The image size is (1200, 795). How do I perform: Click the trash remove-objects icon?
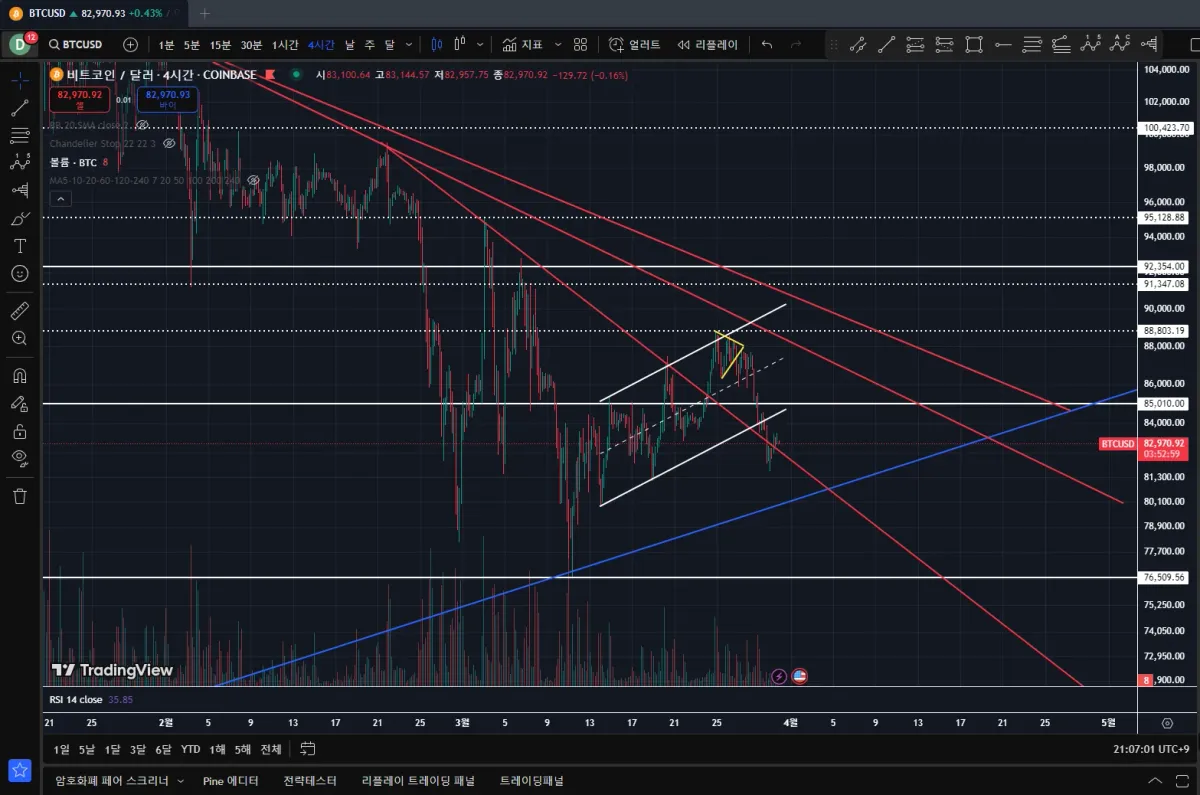click(x=19, y=496)
